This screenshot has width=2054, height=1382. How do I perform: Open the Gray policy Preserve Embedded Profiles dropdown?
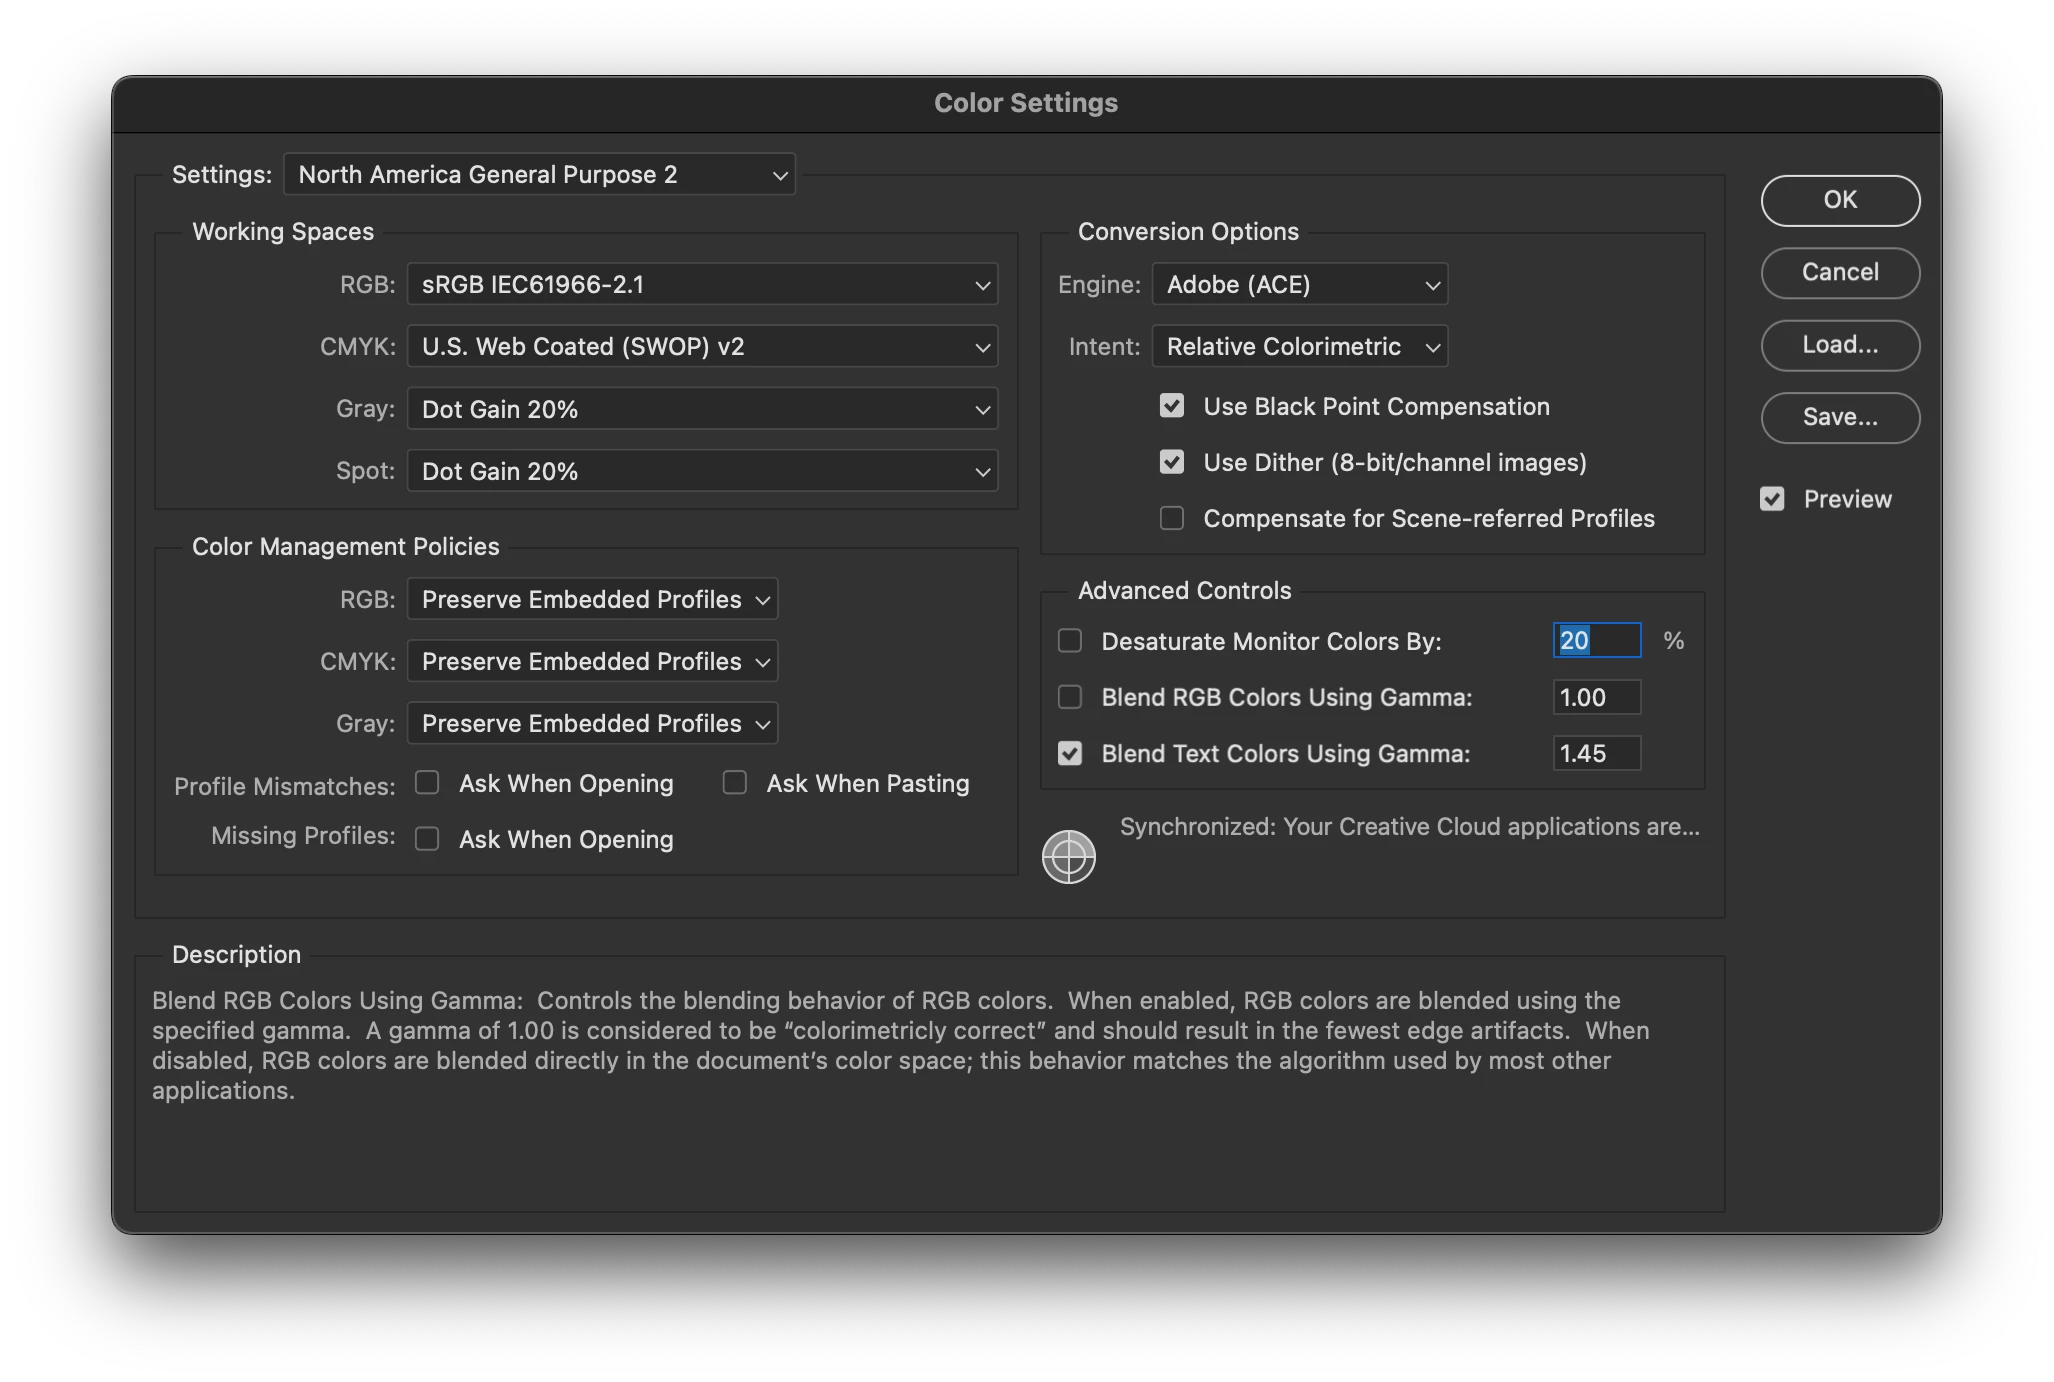click(x=592, y=723)
